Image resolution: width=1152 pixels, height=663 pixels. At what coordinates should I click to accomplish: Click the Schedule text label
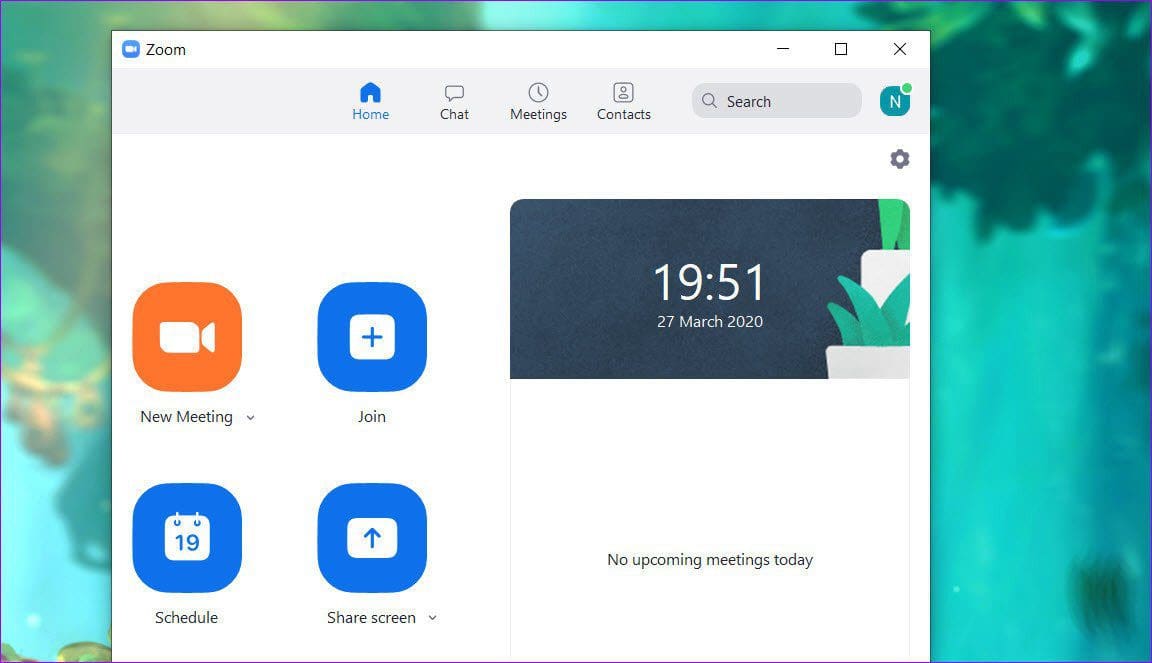pyautogui.click(x=187, y=617)
